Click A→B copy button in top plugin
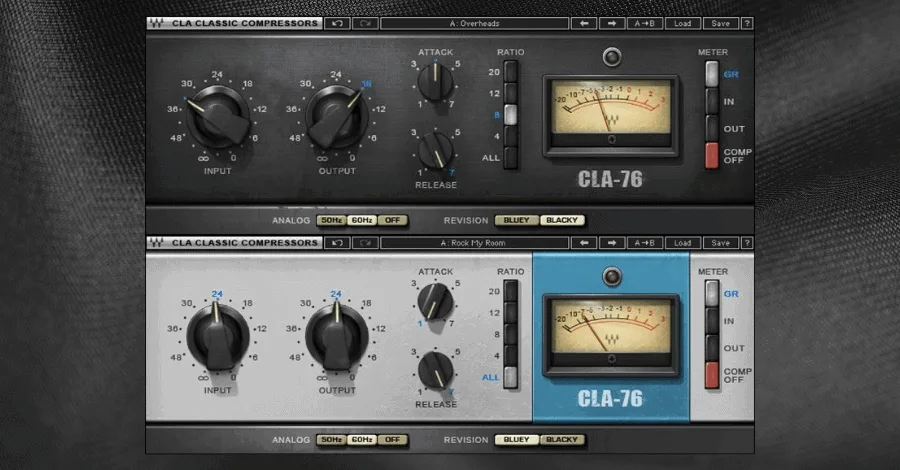900x470 pixels. [645, 24]
